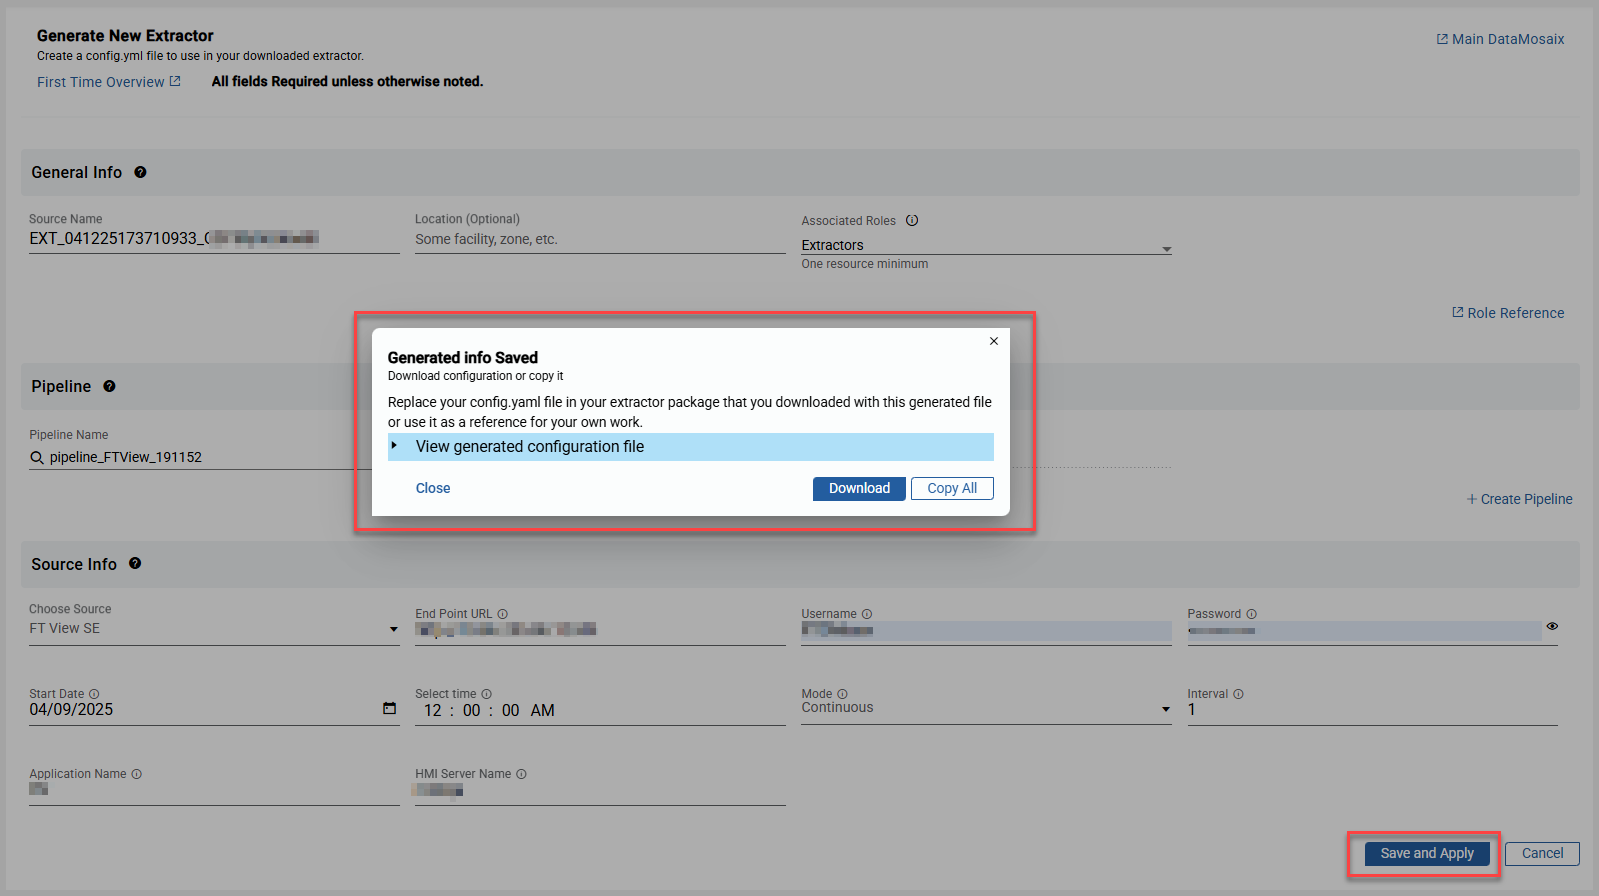1599x896 pixels.
Task: Click Create Pipeline
Action: pos(1519,499)
